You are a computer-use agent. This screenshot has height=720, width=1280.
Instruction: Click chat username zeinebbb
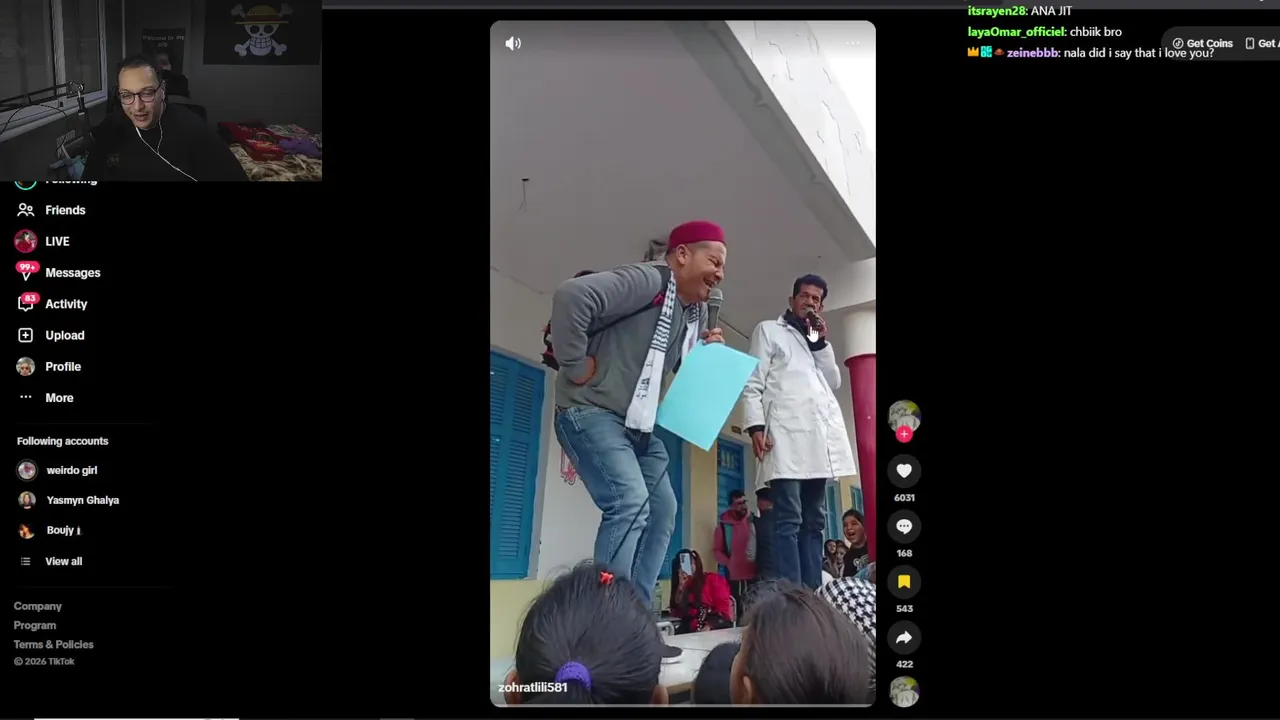[x=1033, y=53]
